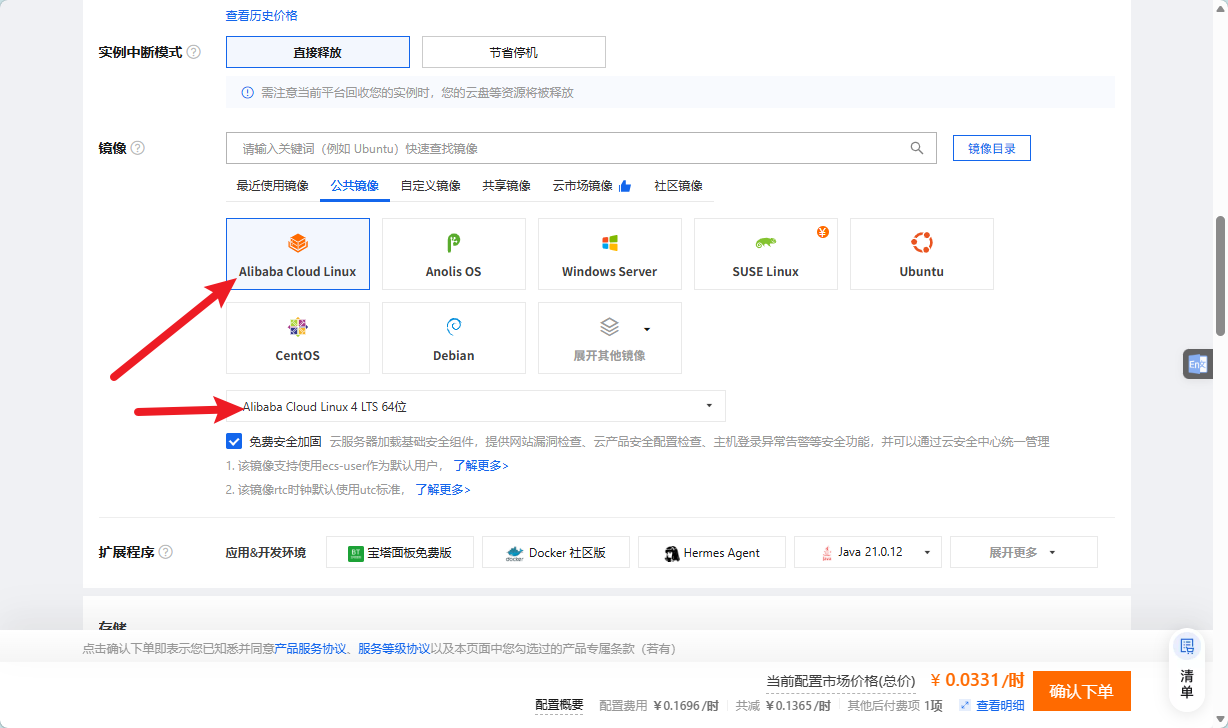Switch to the 自定义镜像 tab
Image resolution: width=1228 pixels, height=728 pixels.
[431, 186]
